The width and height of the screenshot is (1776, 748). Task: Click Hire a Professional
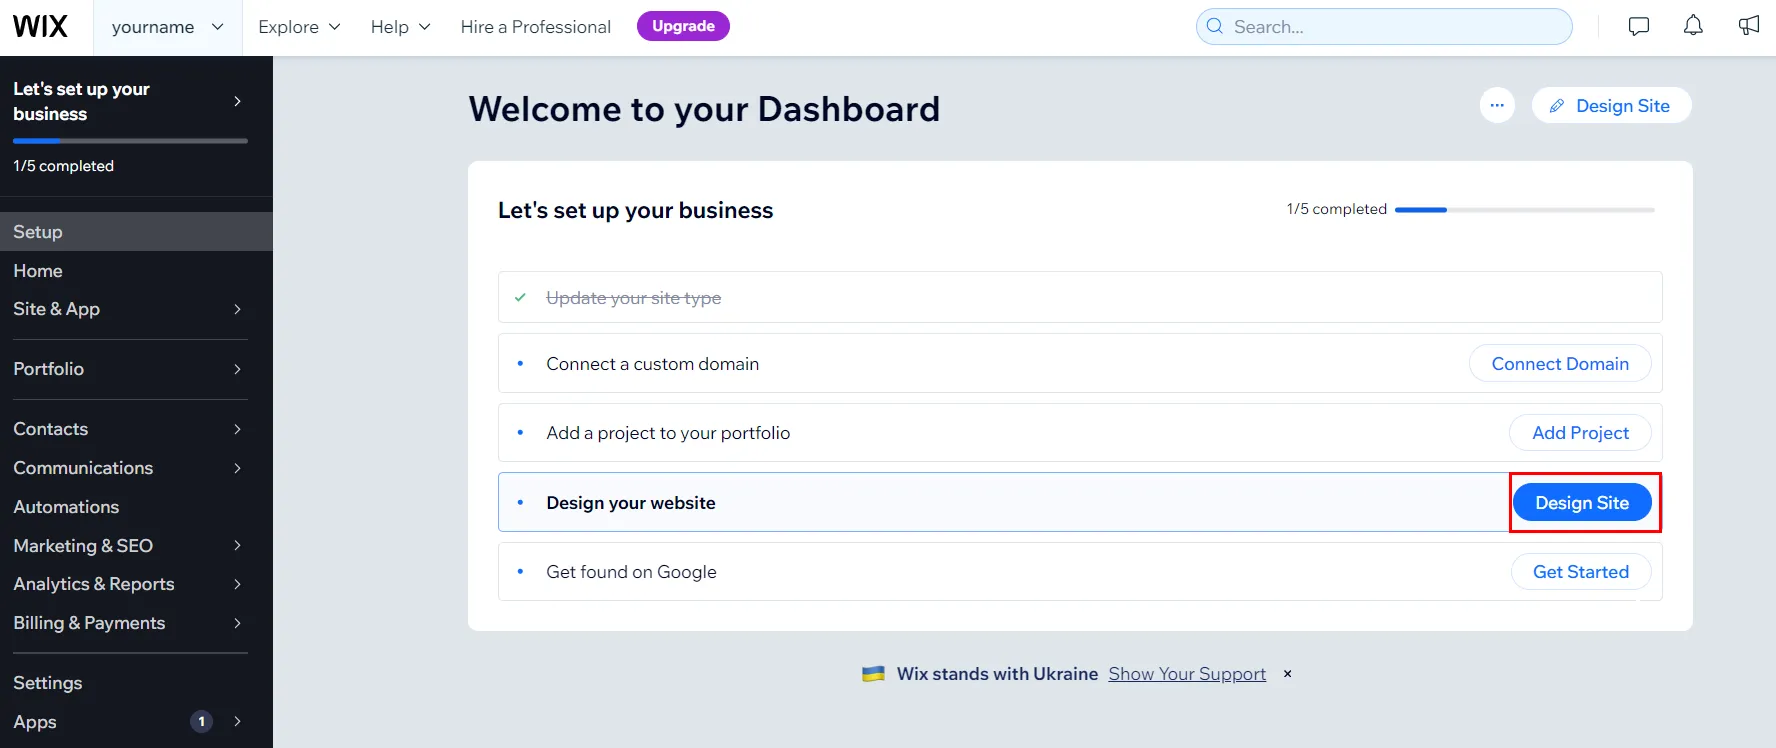coord(535,27)
